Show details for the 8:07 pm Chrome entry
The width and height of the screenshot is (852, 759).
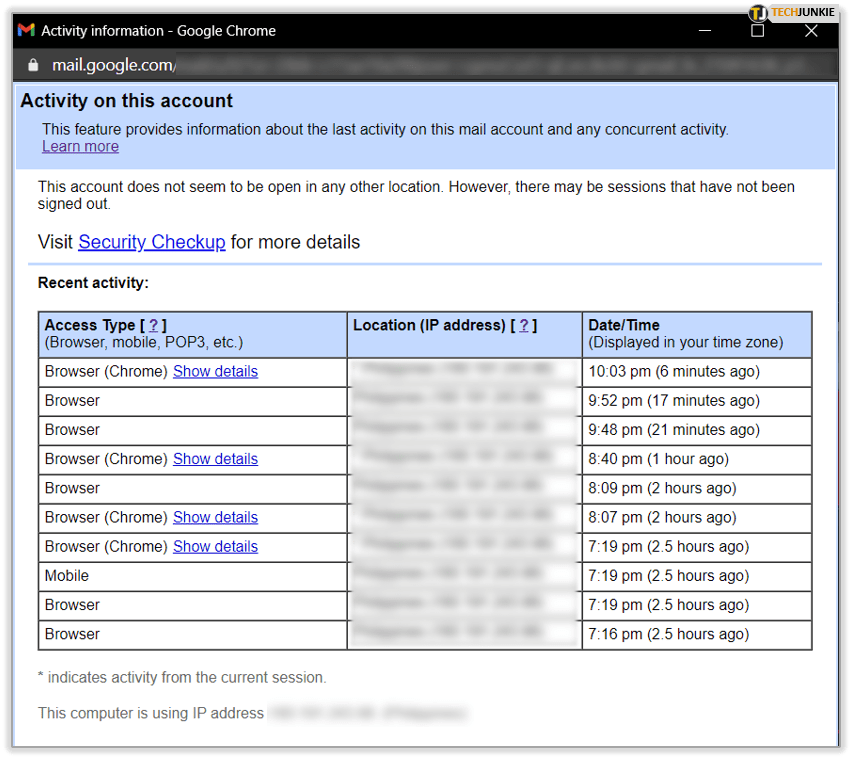215,517
